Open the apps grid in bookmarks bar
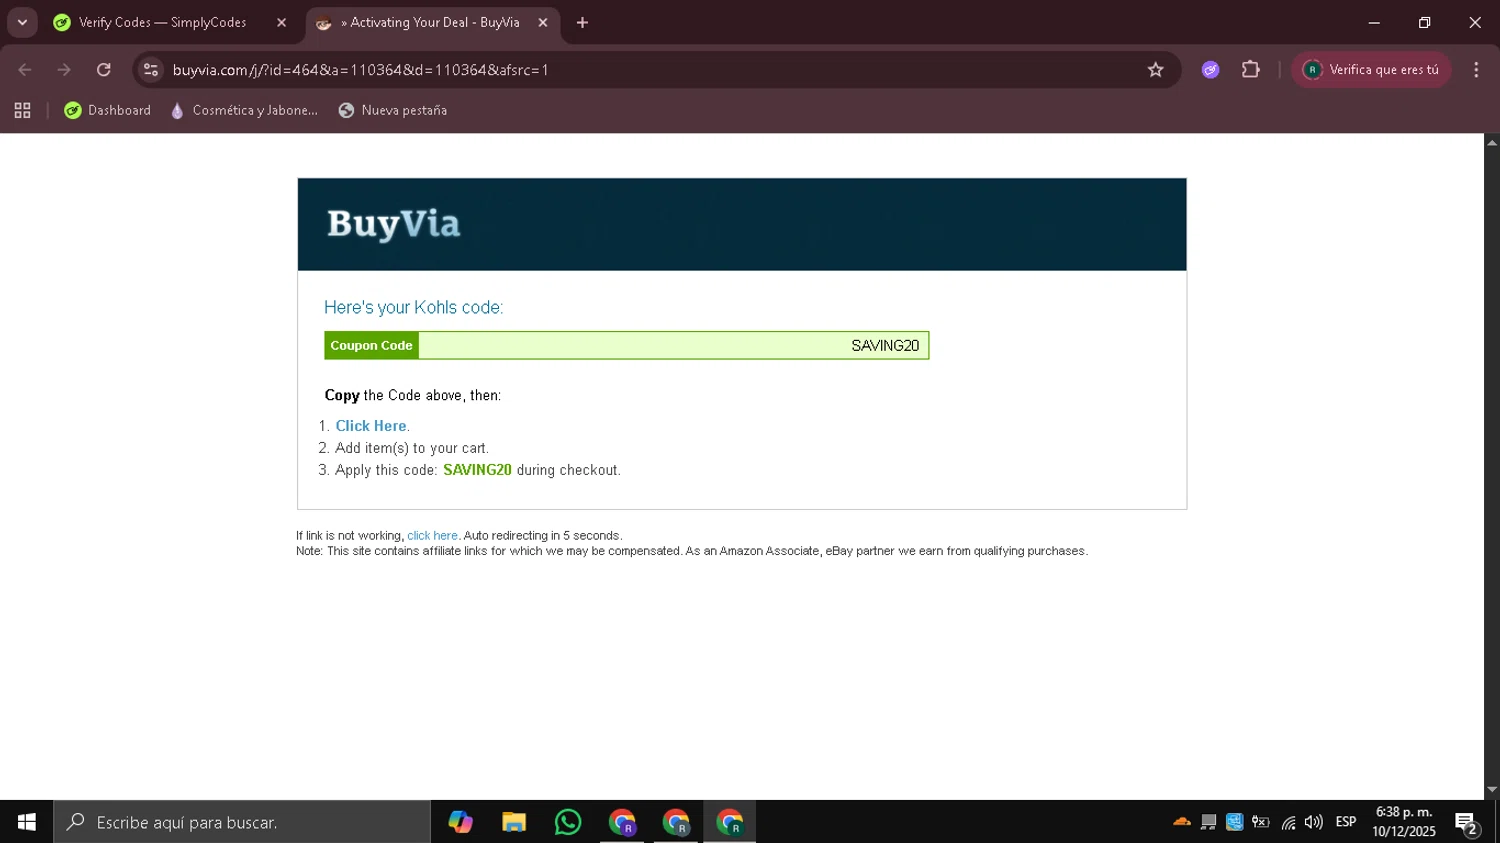The image size is (1500, 843). 22,111
